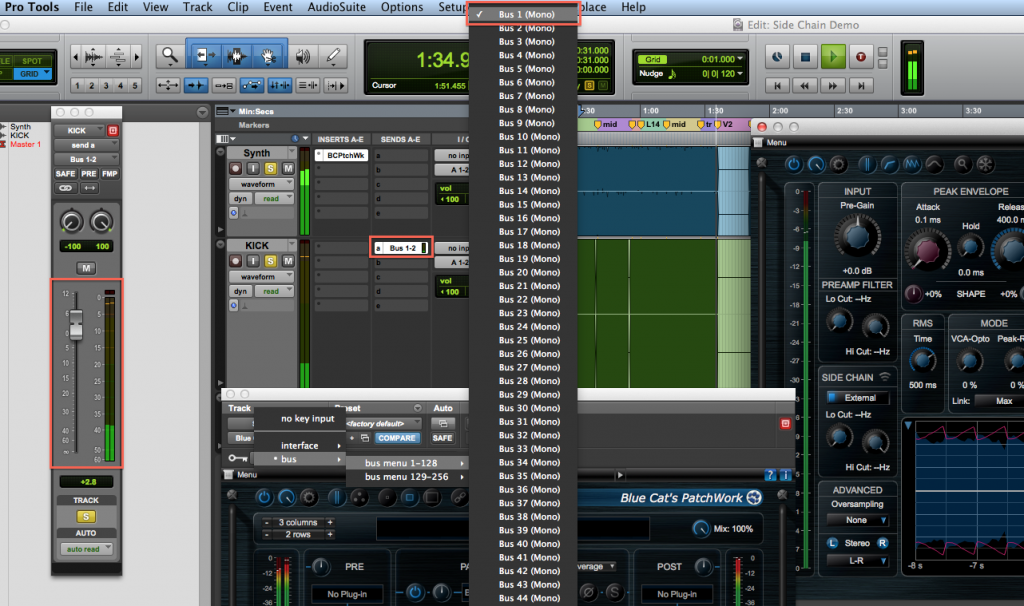This screenshot has width=1024, height=606.
Task: Solo the Synth track
Action: (x=270, y=168)
